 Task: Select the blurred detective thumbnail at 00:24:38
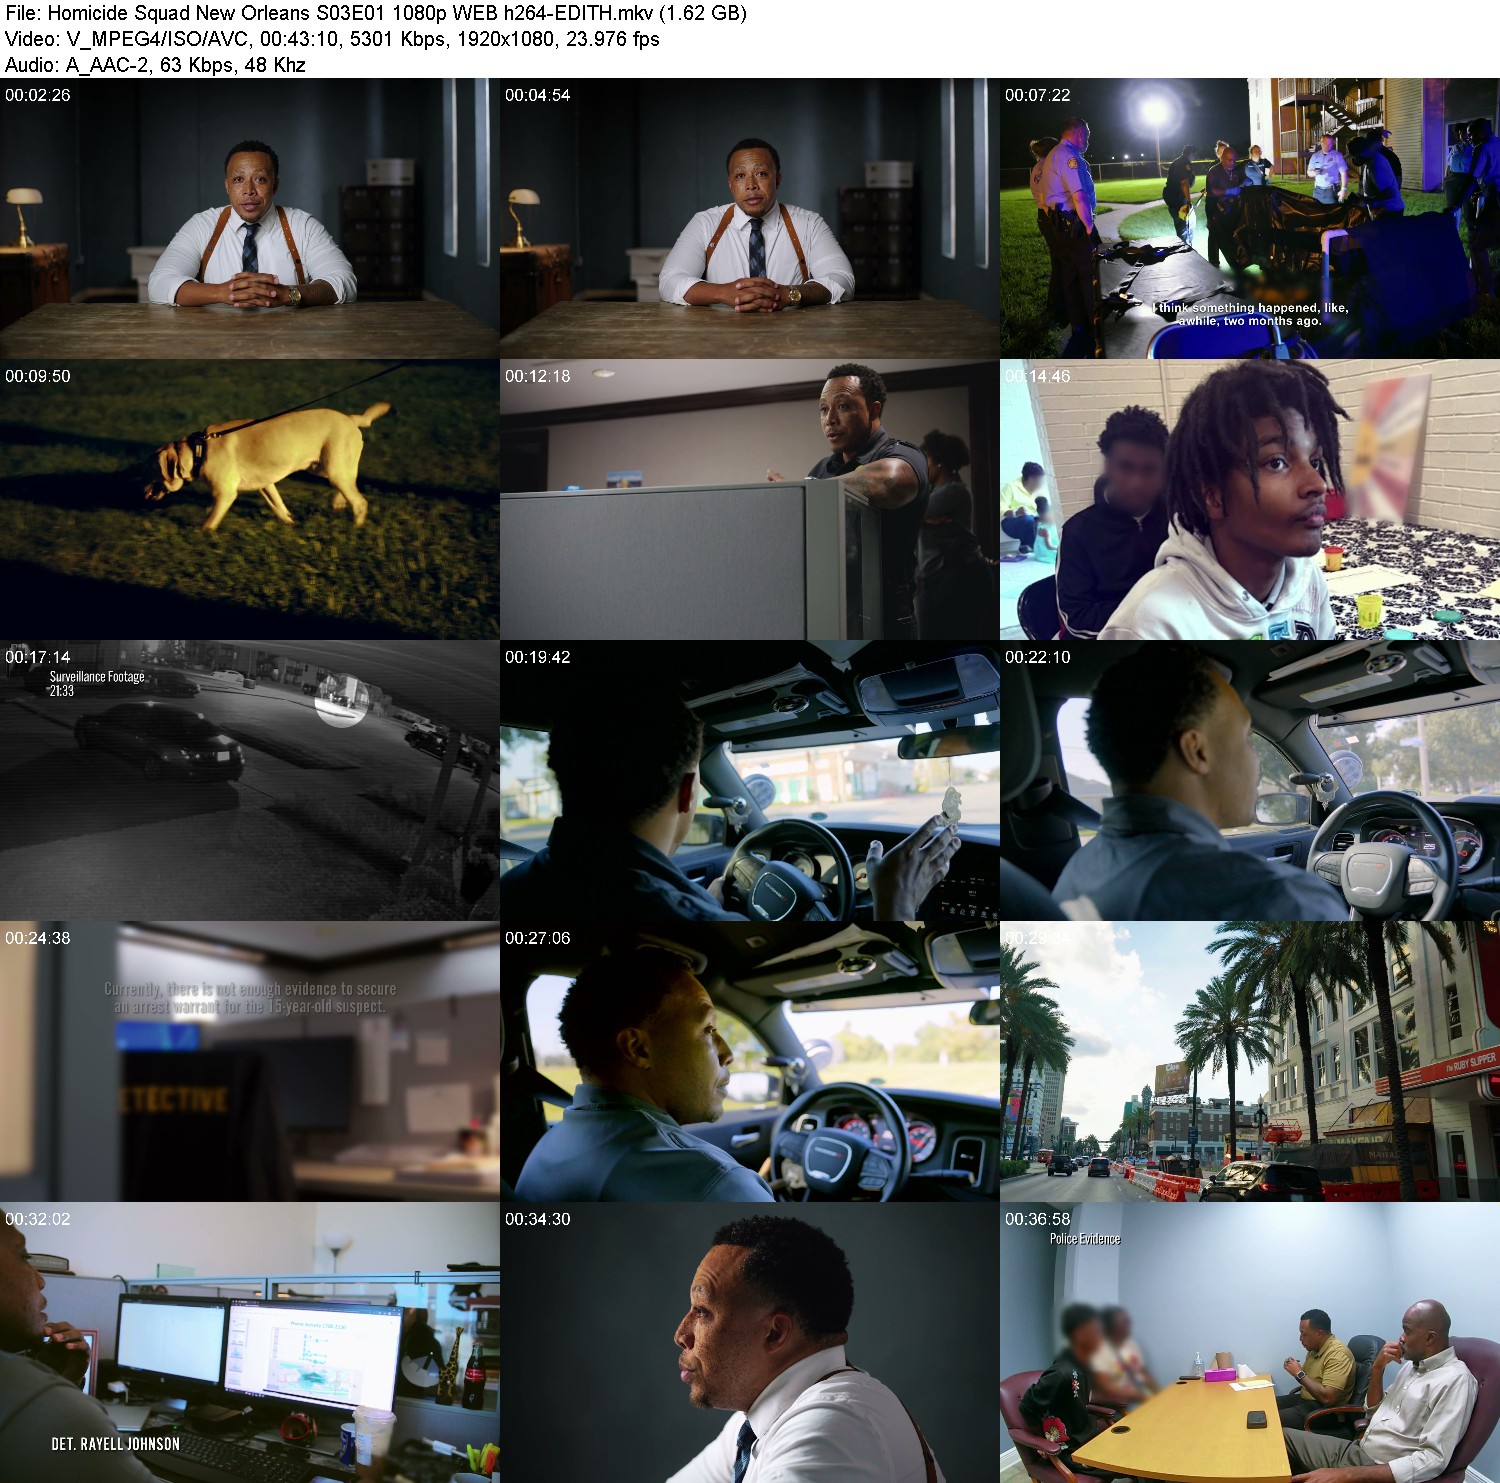pyautogui.click(x=249, y=1062)
